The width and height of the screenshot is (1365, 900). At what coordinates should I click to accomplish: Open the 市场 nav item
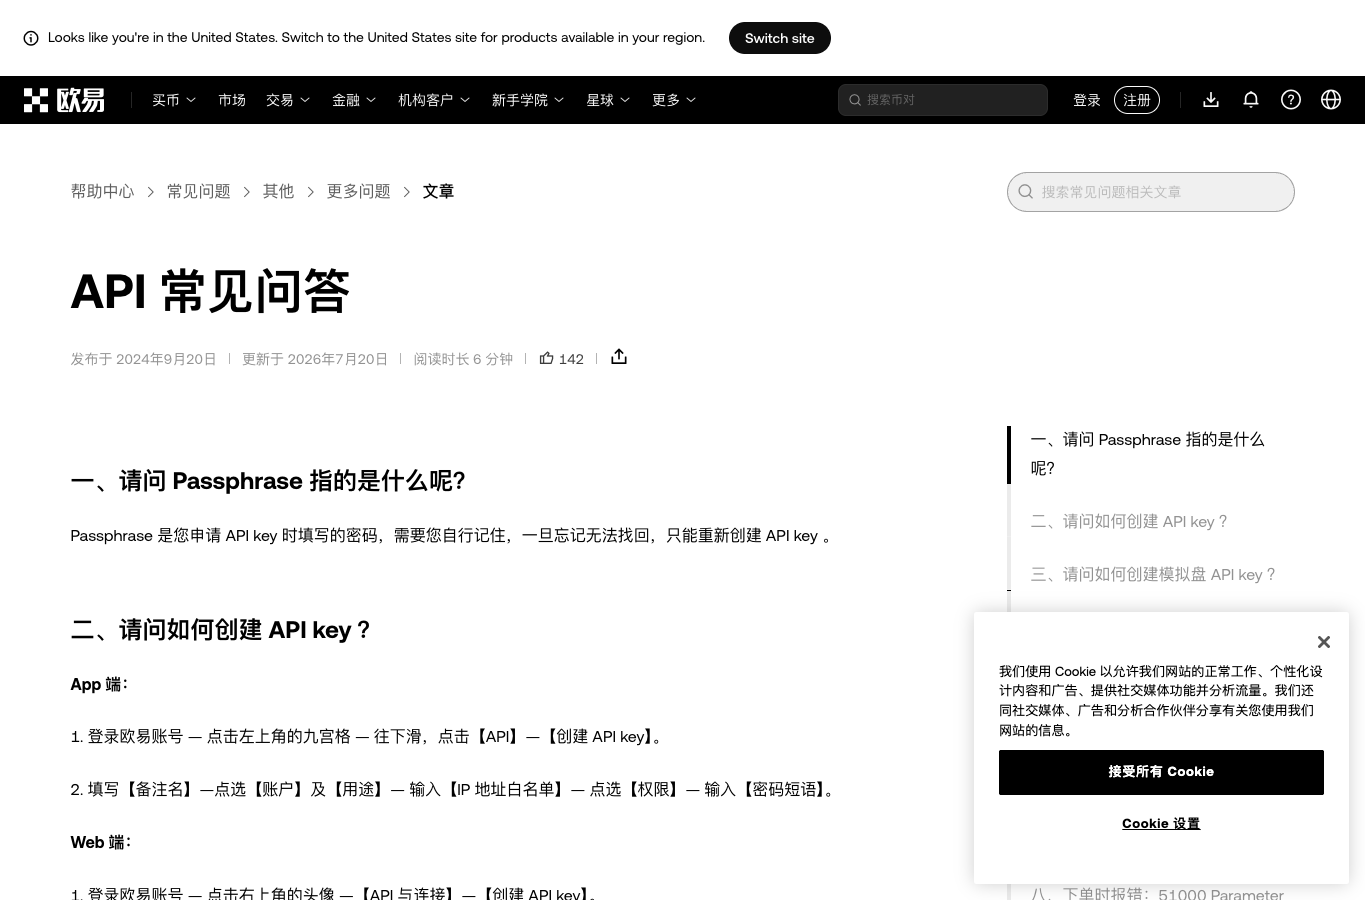(232, 100)
